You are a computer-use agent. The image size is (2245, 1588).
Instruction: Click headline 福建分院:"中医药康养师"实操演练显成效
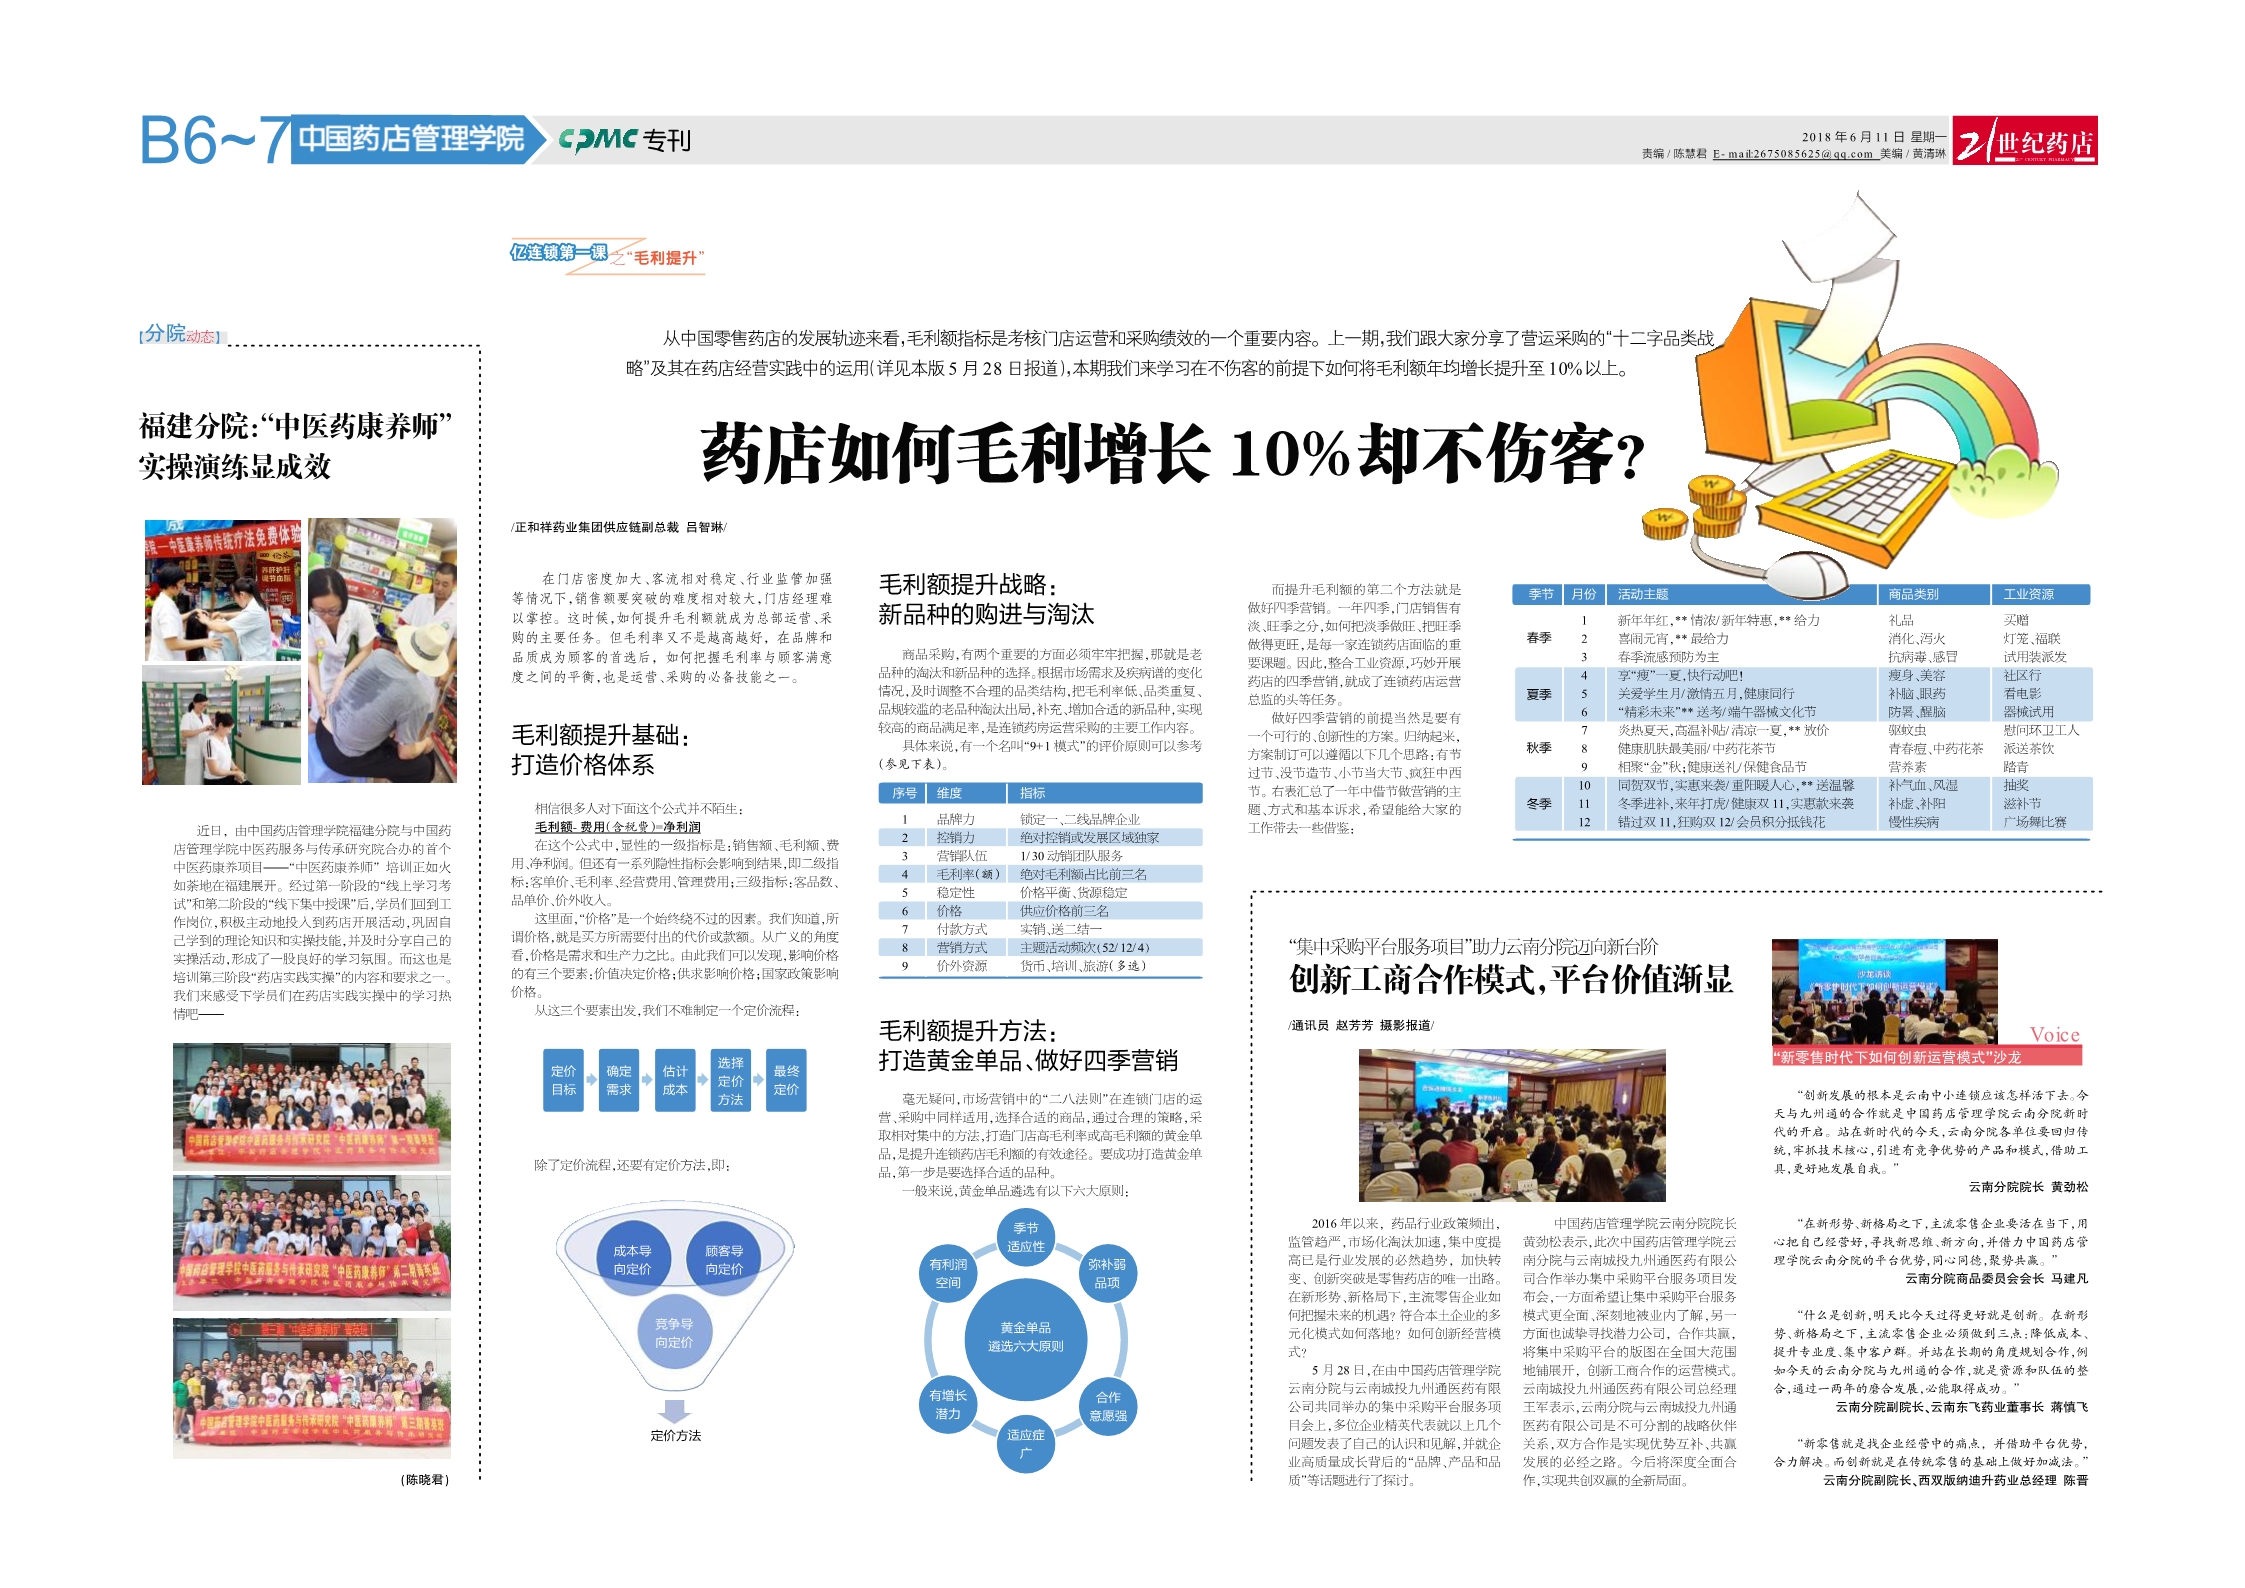point(296,446)
